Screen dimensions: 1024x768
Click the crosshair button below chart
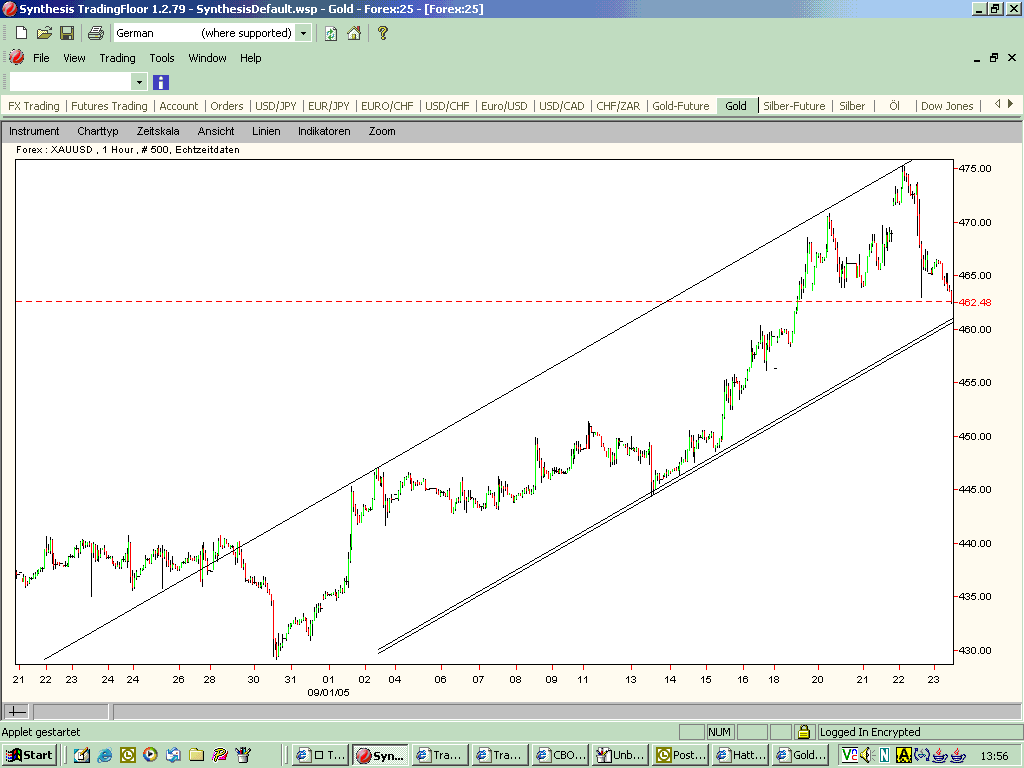click(16, 711)
